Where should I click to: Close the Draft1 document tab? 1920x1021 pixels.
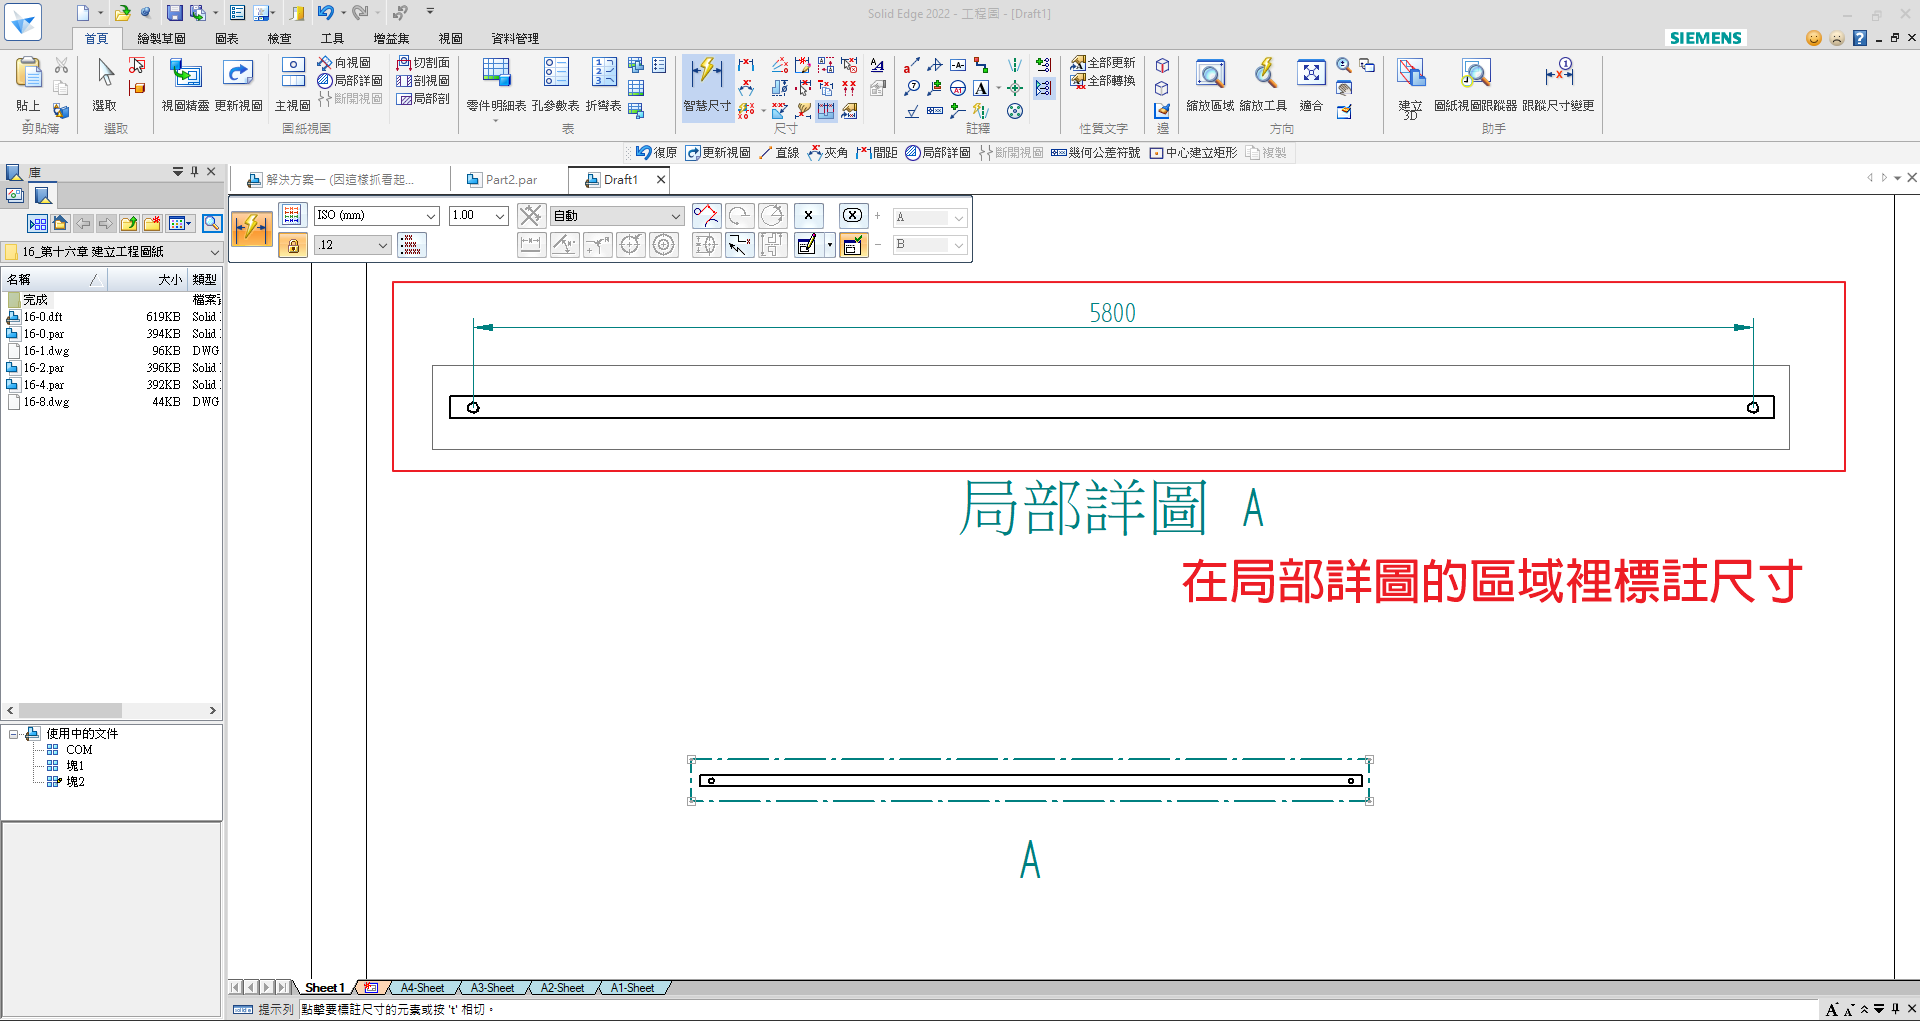[x=660, y=180]
